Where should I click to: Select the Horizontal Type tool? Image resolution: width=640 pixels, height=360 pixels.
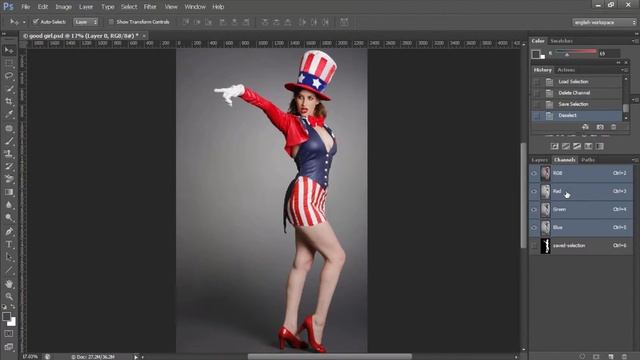point(9,244)
